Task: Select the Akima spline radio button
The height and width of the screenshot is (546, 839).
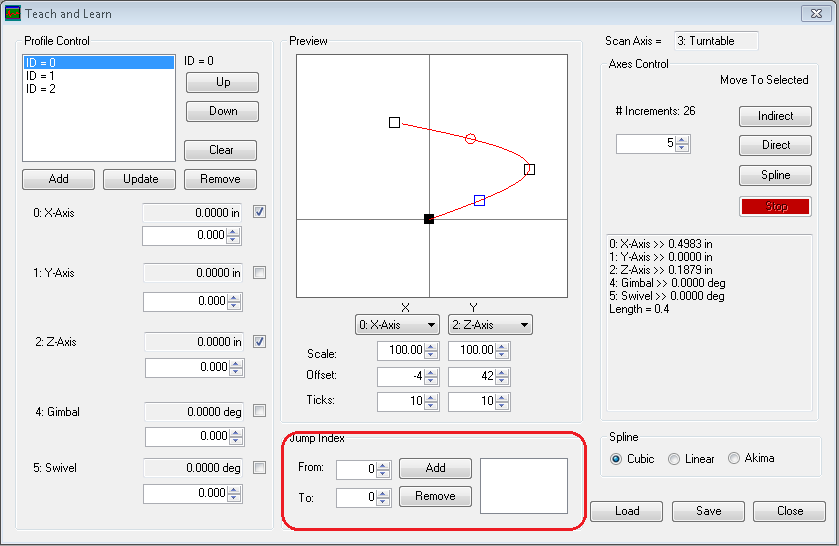Action: [x=734, y=459]
